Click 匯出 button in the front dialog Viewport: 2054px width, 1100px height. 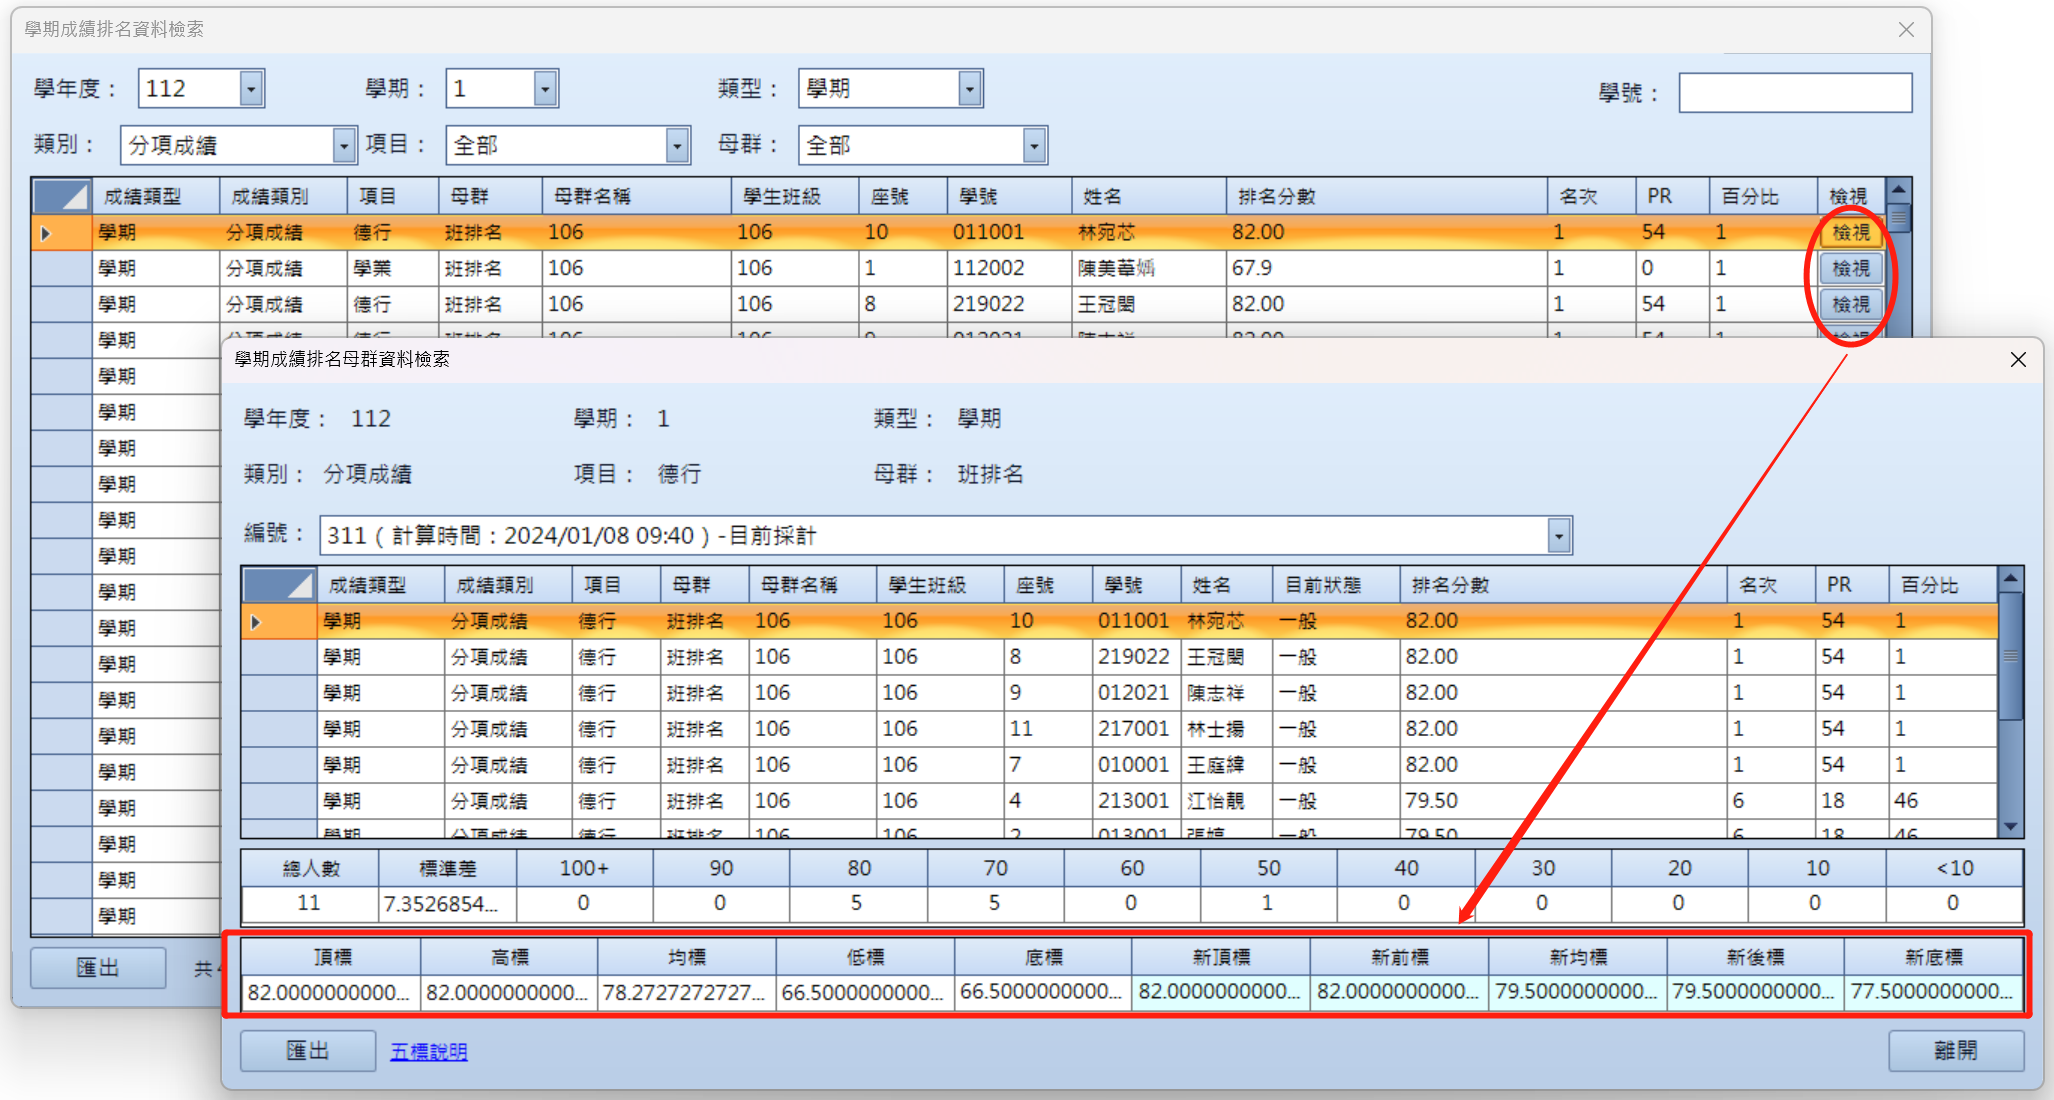coord(307,1051)
